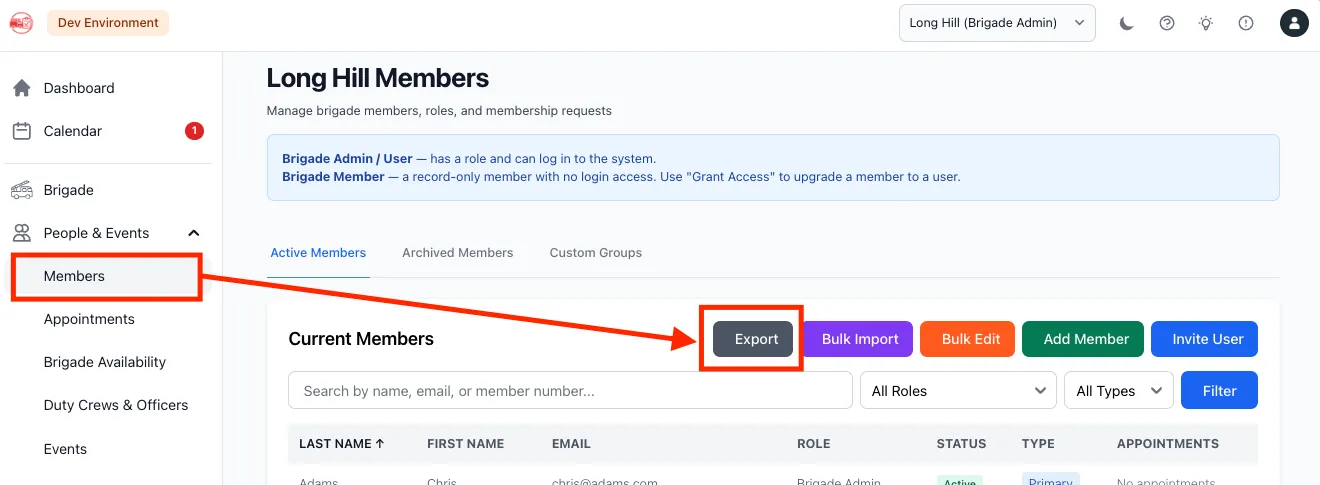
Task: Click the lightbulb tips icon
Action: (x=1206, y=23)
